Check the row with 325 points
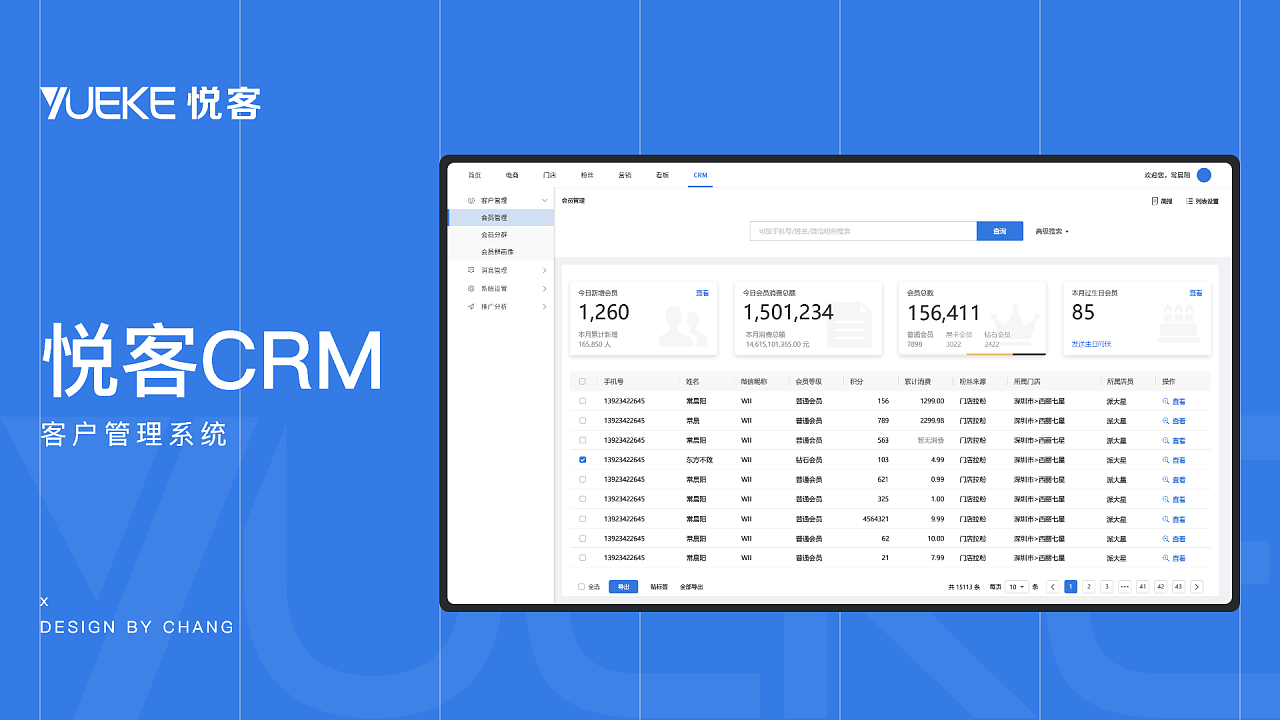This screenshot has width=1280, height=720. click(x=583, y=499)
